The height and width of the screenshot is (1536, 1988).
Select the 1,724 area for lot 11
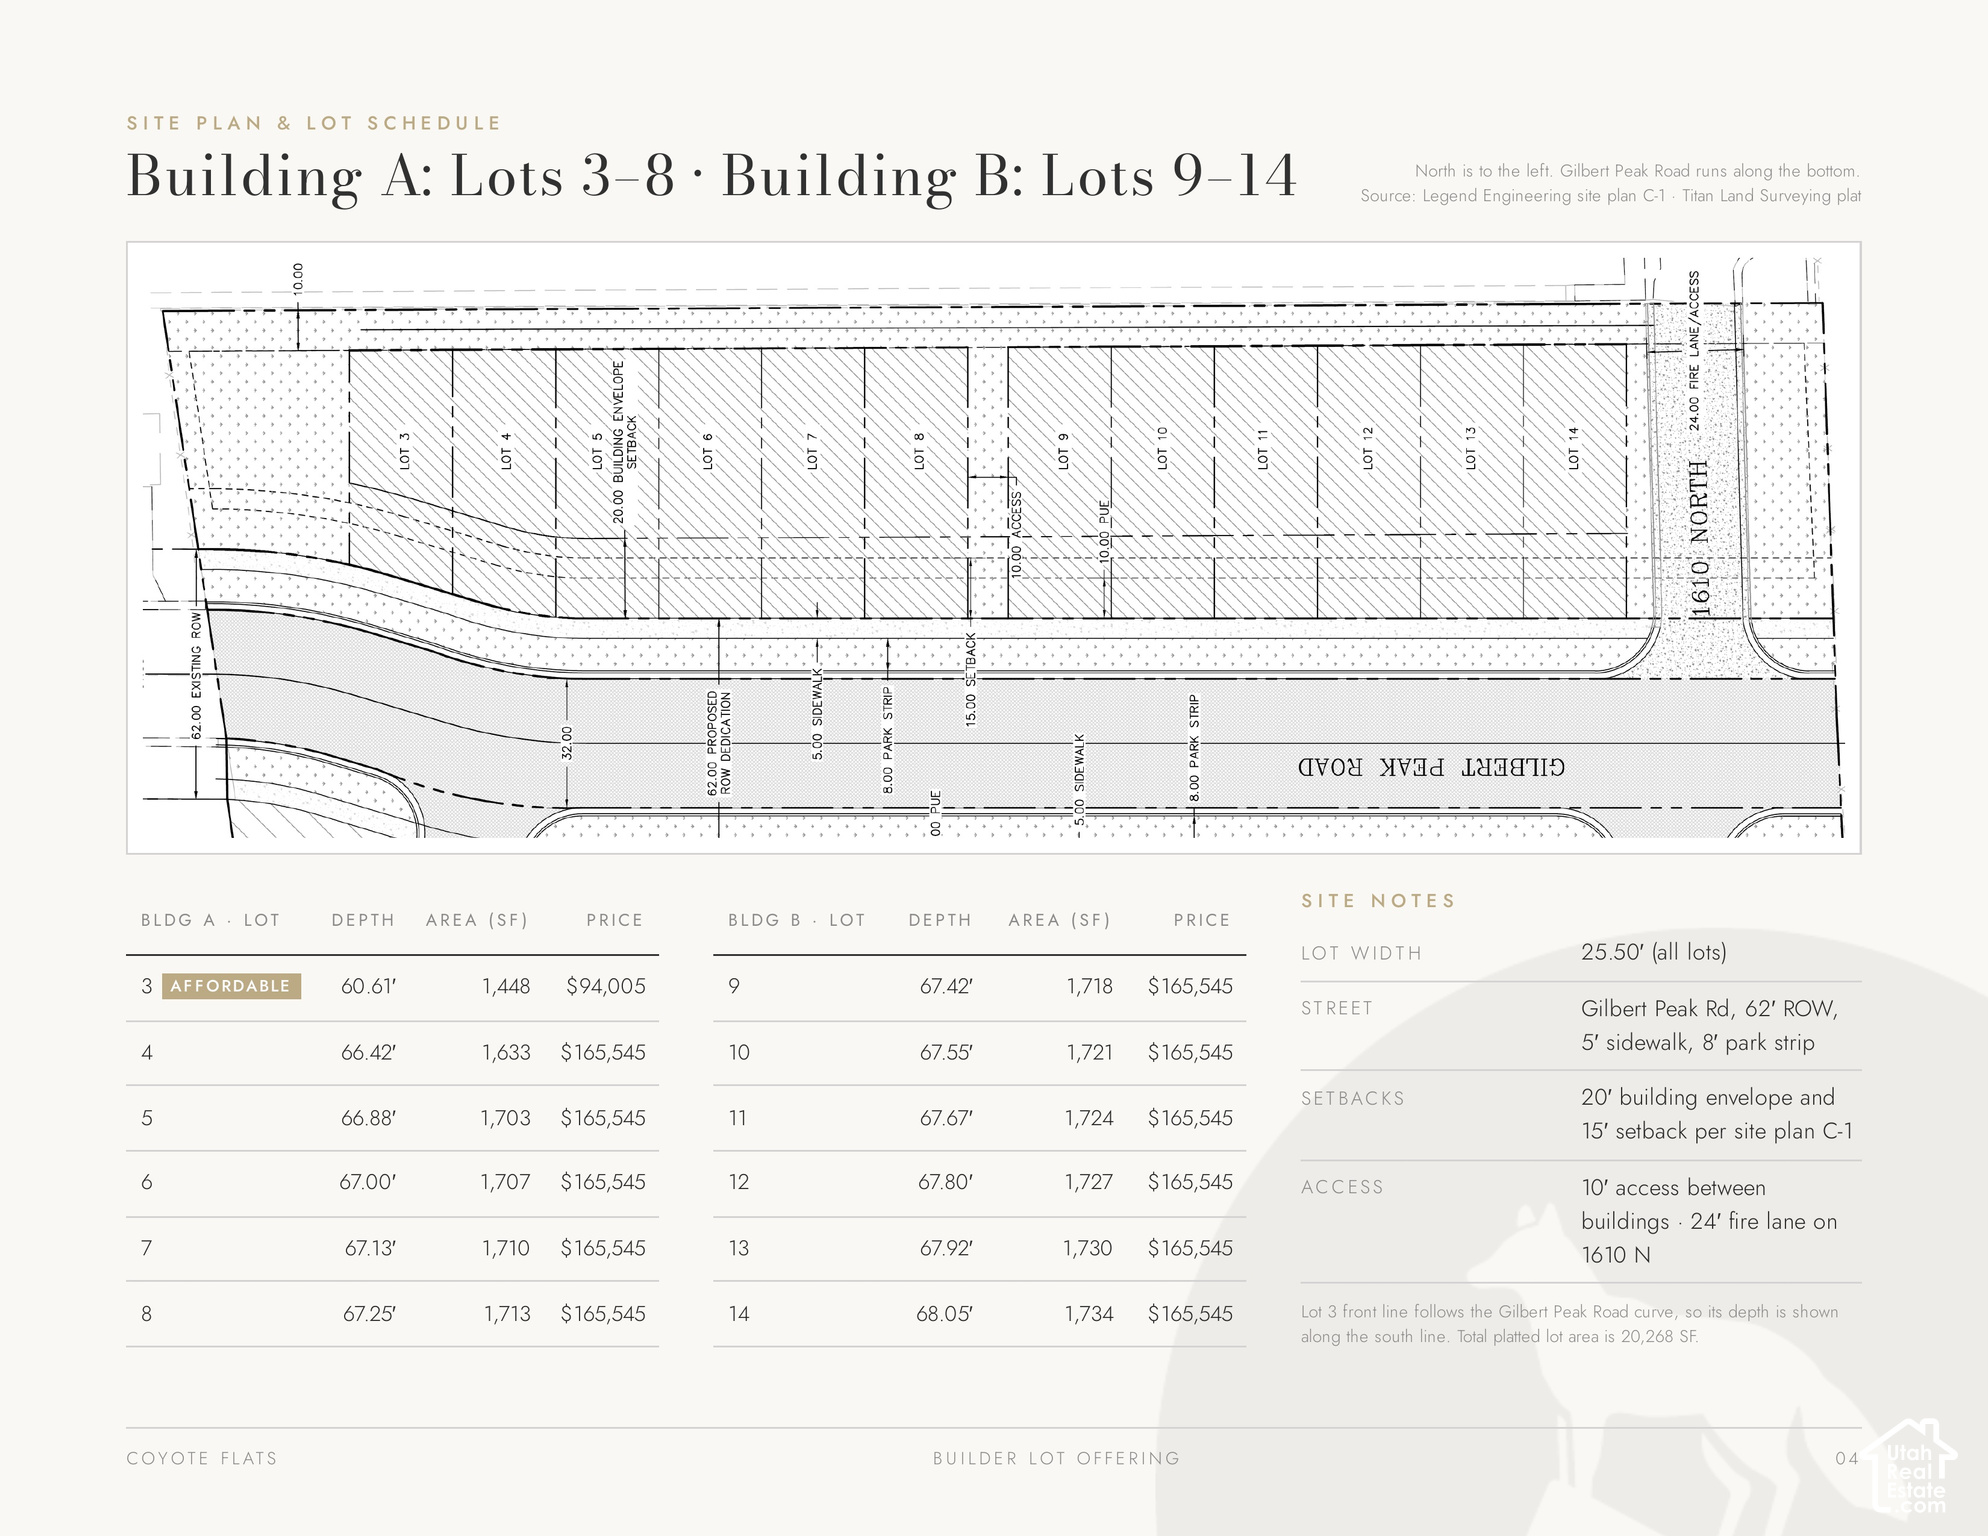pos(1089,1118)
